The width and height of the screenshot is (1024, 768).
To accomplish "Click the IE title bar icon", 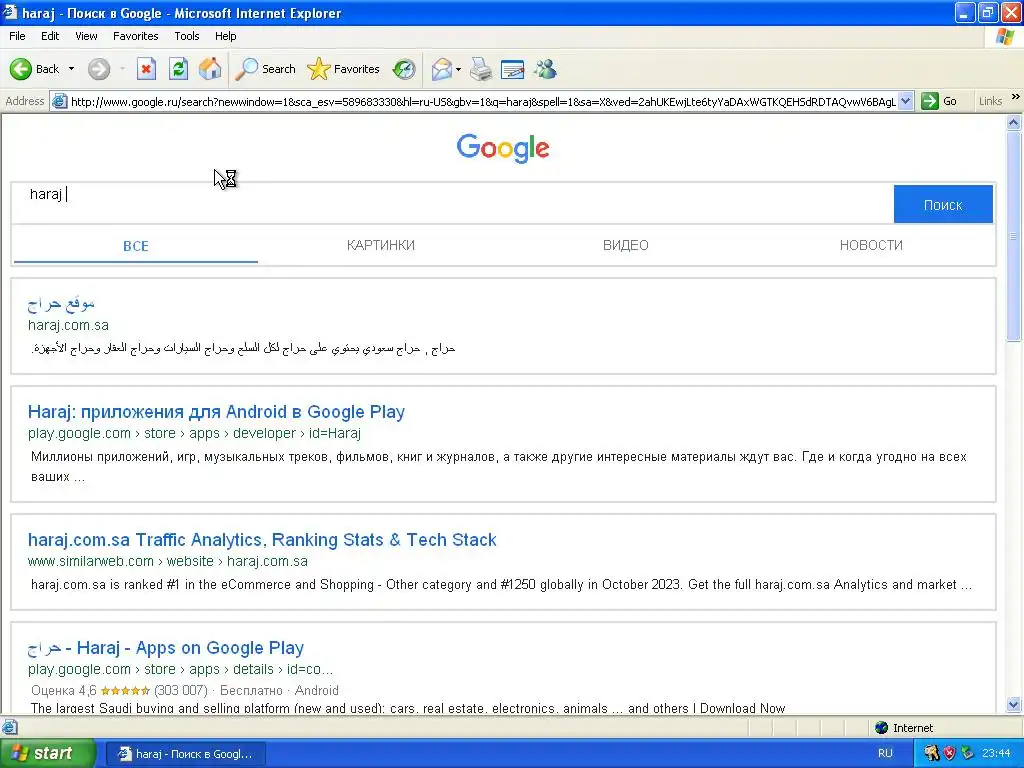I will click(x=10, y=12).
